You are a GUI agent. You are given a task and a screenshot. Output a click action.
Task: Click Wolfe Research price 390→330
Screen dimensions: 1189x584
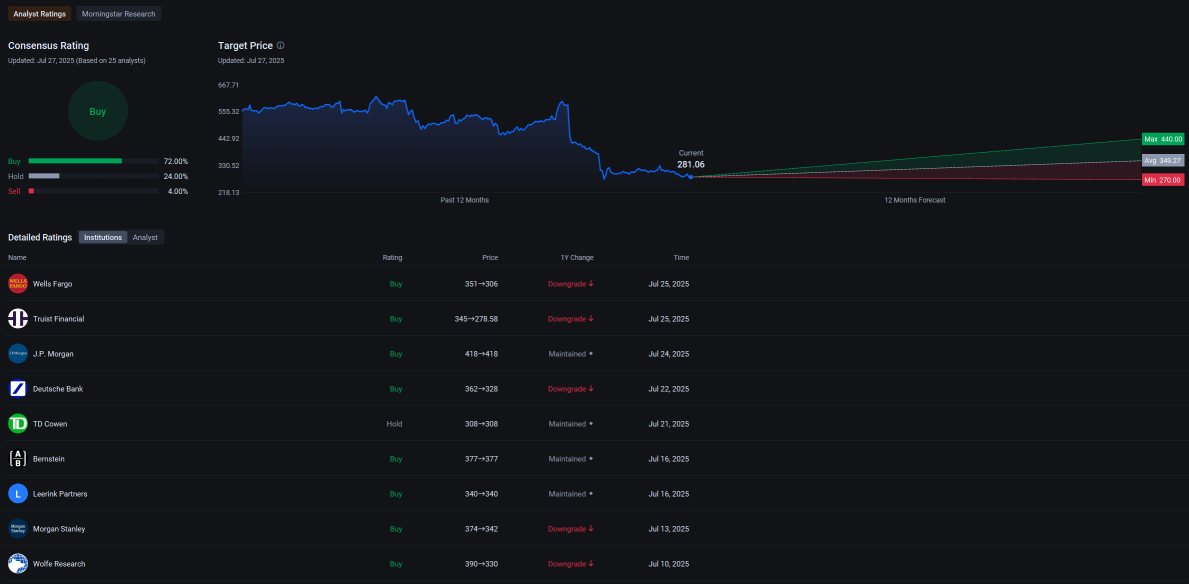point(482,564)
